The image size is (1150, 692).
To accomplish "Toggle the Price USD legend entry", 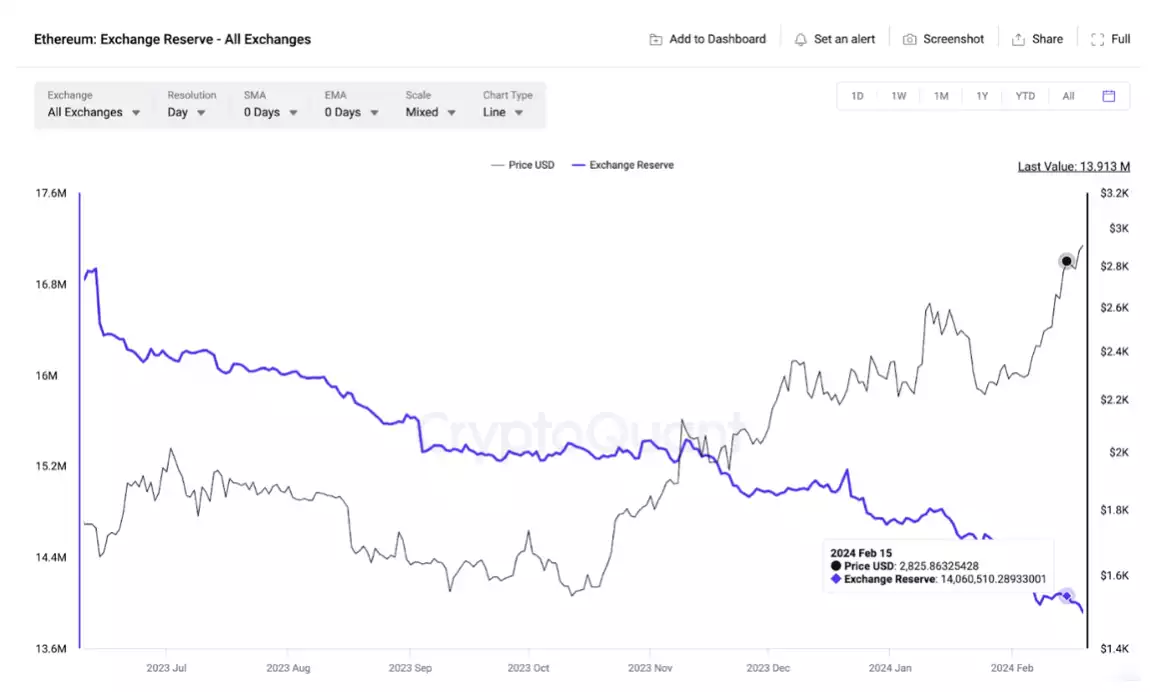I will click(522, 164).
